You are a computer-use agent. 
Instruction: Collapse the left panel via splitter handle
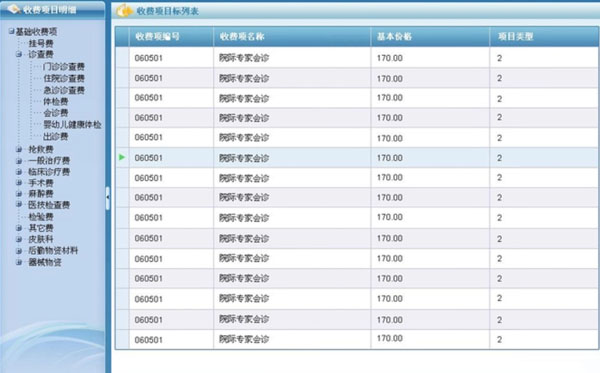(108, 197)
